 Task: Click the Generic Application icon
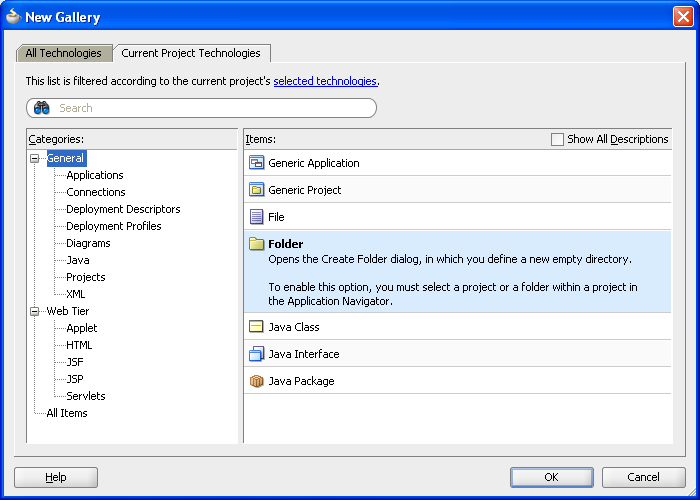tap(256, 163)
